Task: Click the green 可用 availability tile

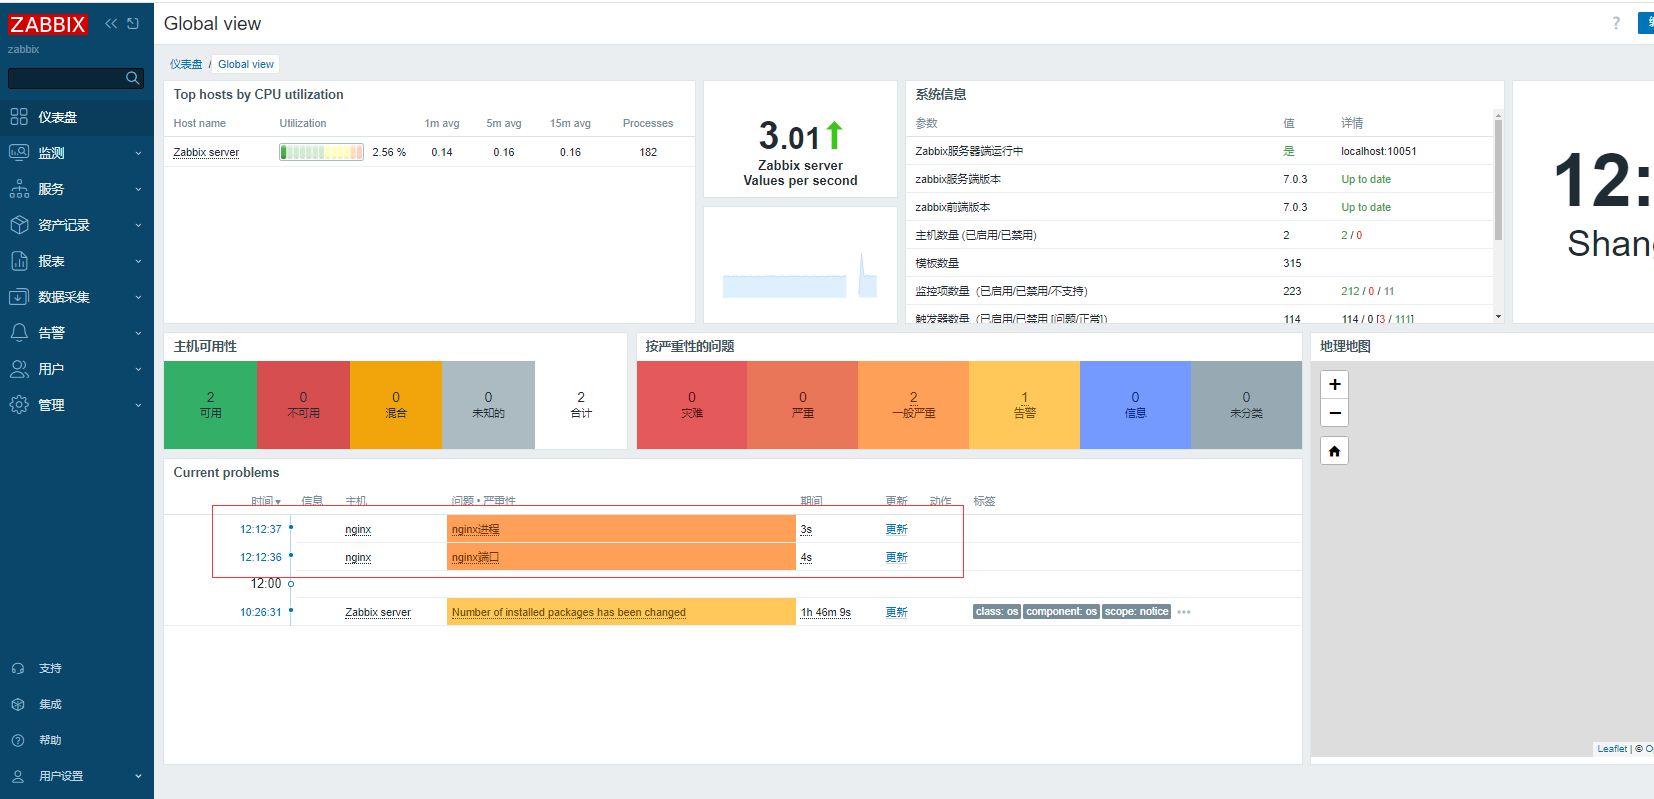Action: [210, 405]
